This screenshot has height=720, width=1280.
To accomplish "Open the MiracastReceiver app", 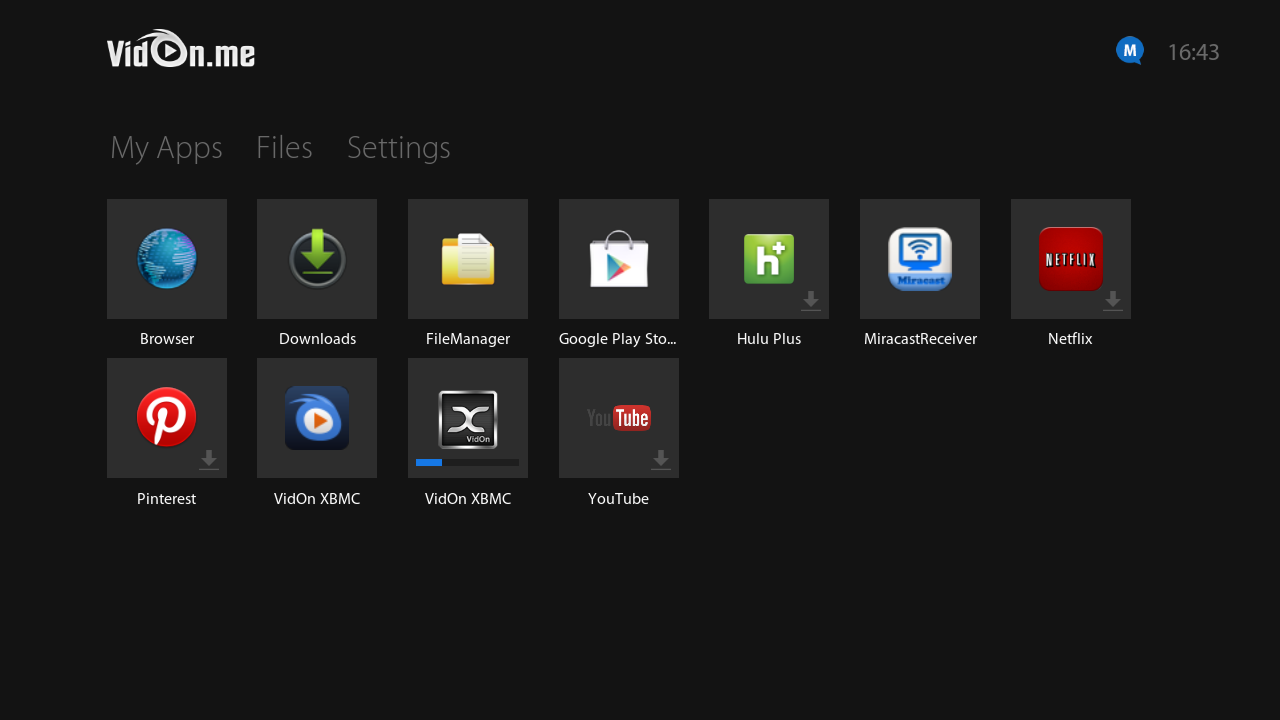I will click(920, 259).
